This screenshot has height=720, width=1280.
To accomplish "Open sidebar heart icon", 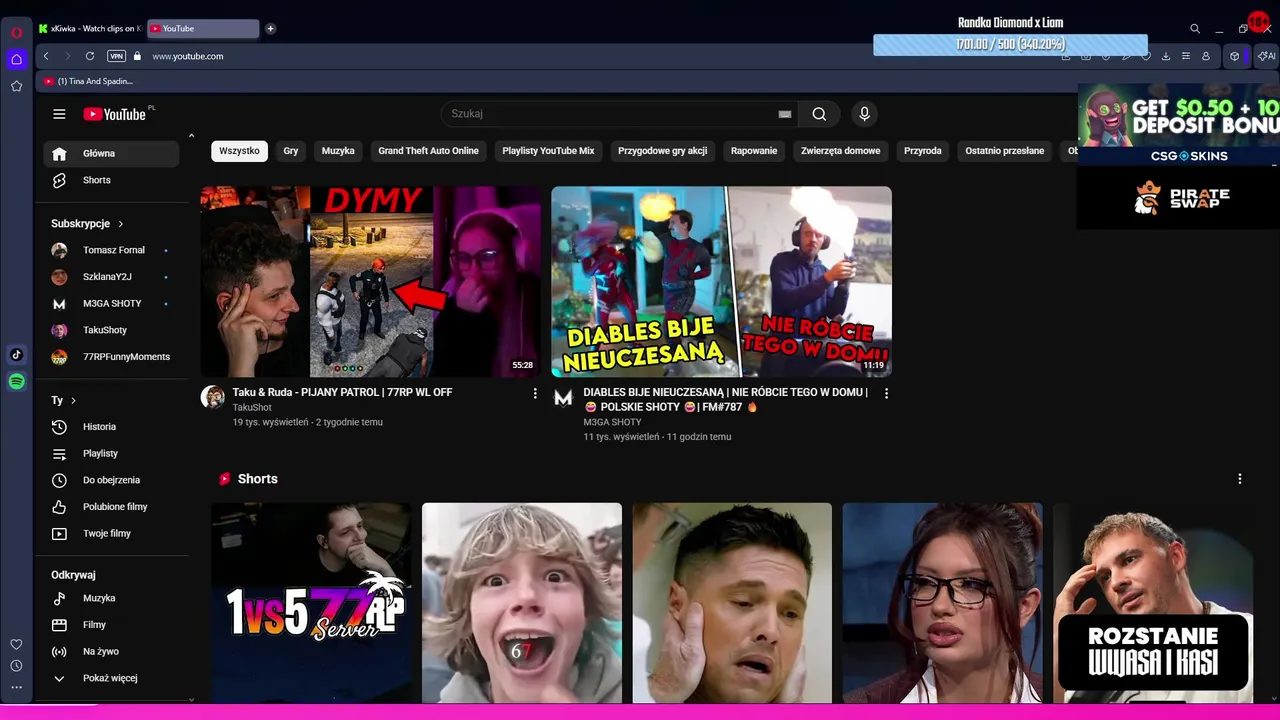I will (x=16, y=644).
